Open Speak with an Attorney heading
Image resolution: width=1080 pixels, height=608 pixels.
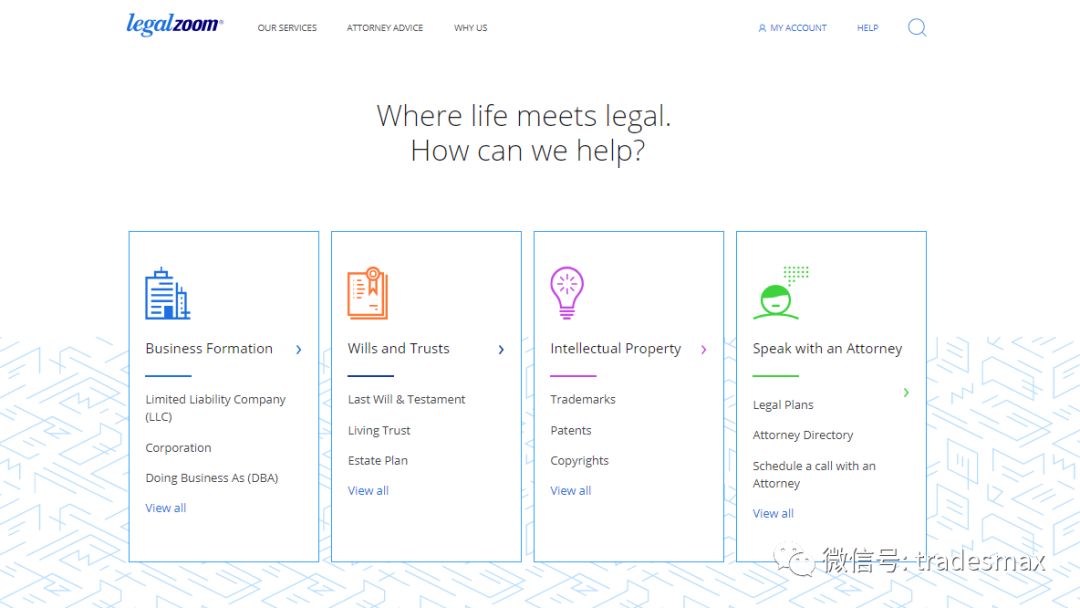(827, 349)
